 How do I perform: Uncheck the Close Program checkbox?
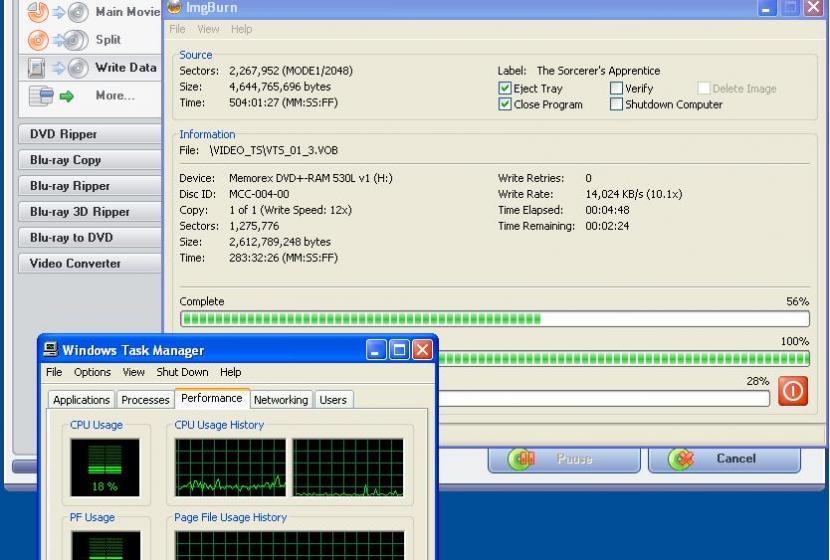tap(505, 104)
